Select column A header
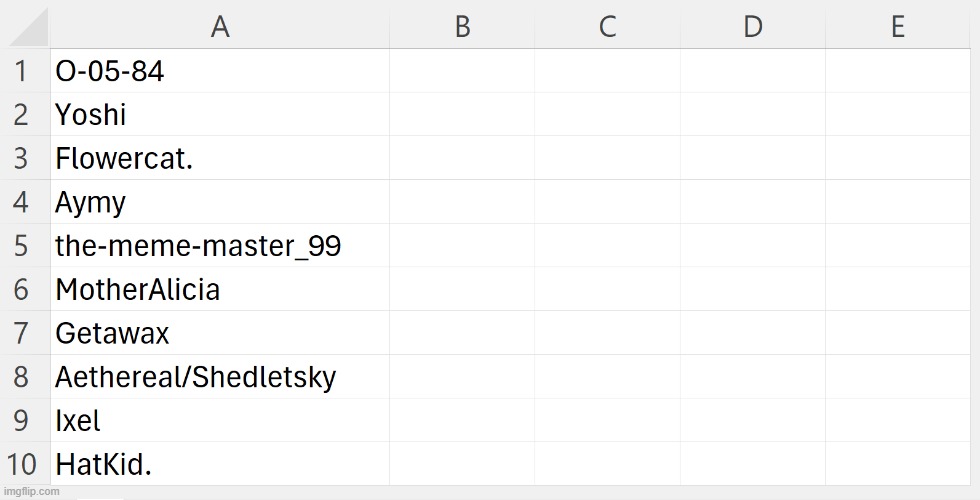 coord(220,27)
